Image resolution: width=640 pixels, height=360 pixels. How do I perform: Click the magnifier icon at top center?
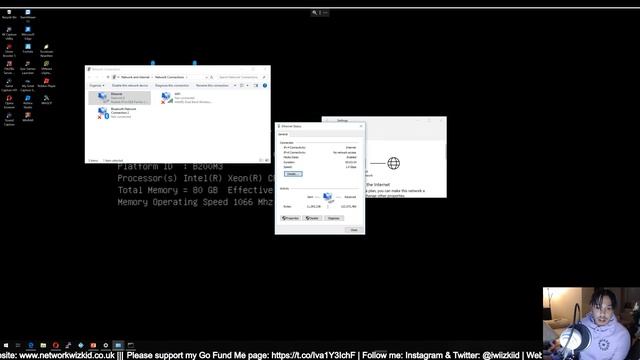click(315, 13)
